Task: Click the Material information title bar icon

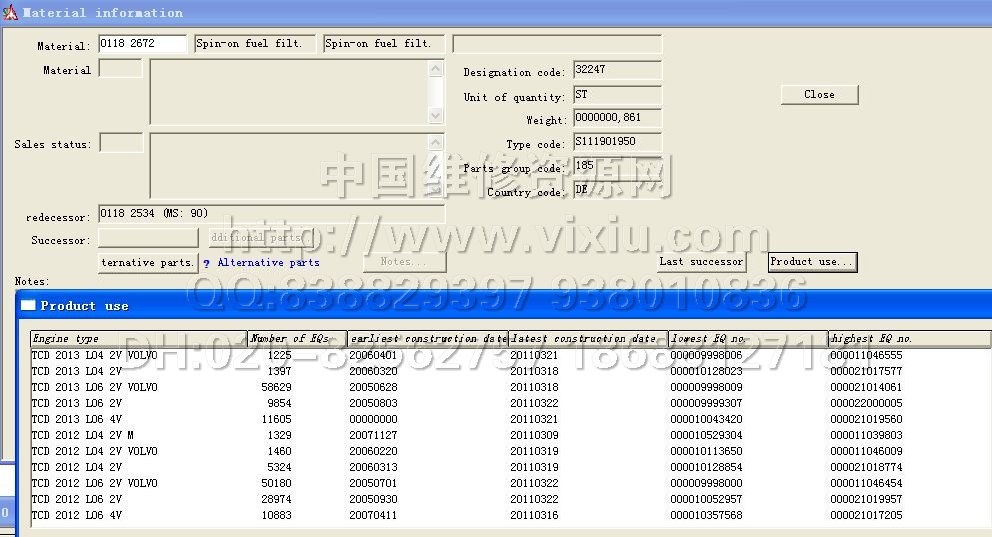Action: [9, 13]
